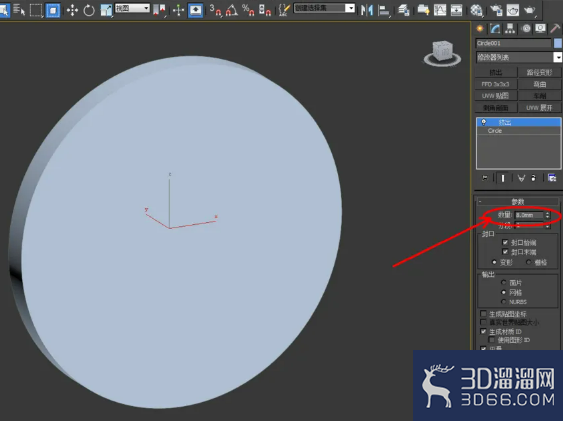Select the 栅格 radio button
563x421 pixels.
(x=529, y=262)
